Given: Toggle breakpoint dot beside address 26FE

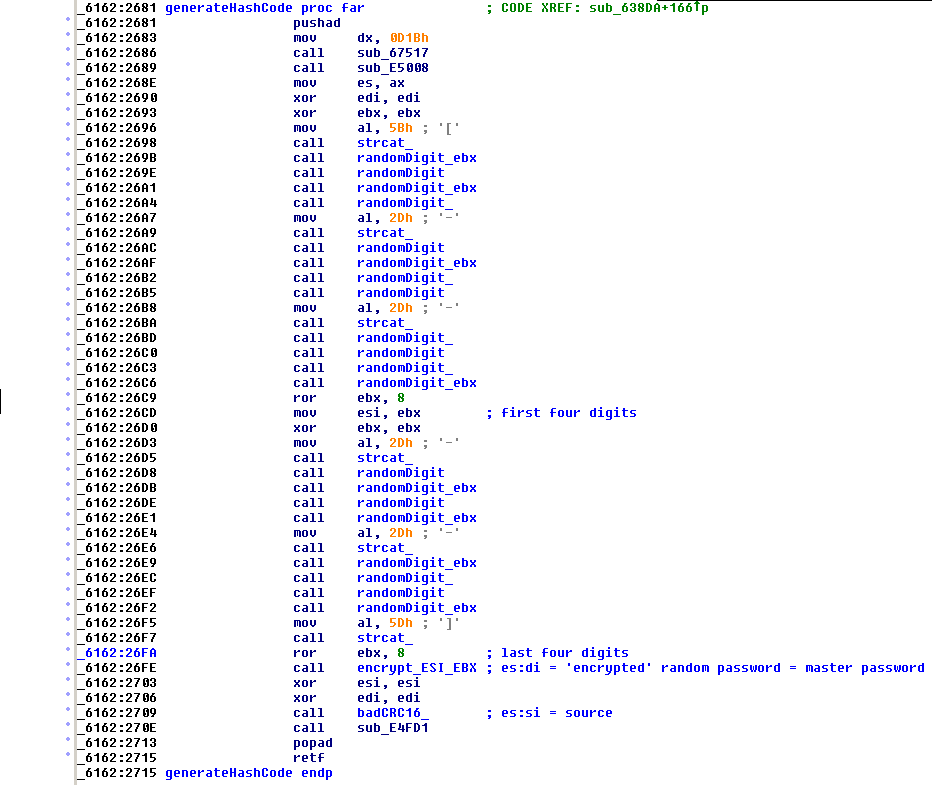Looking at the screenshot, I should click(68, 665).
